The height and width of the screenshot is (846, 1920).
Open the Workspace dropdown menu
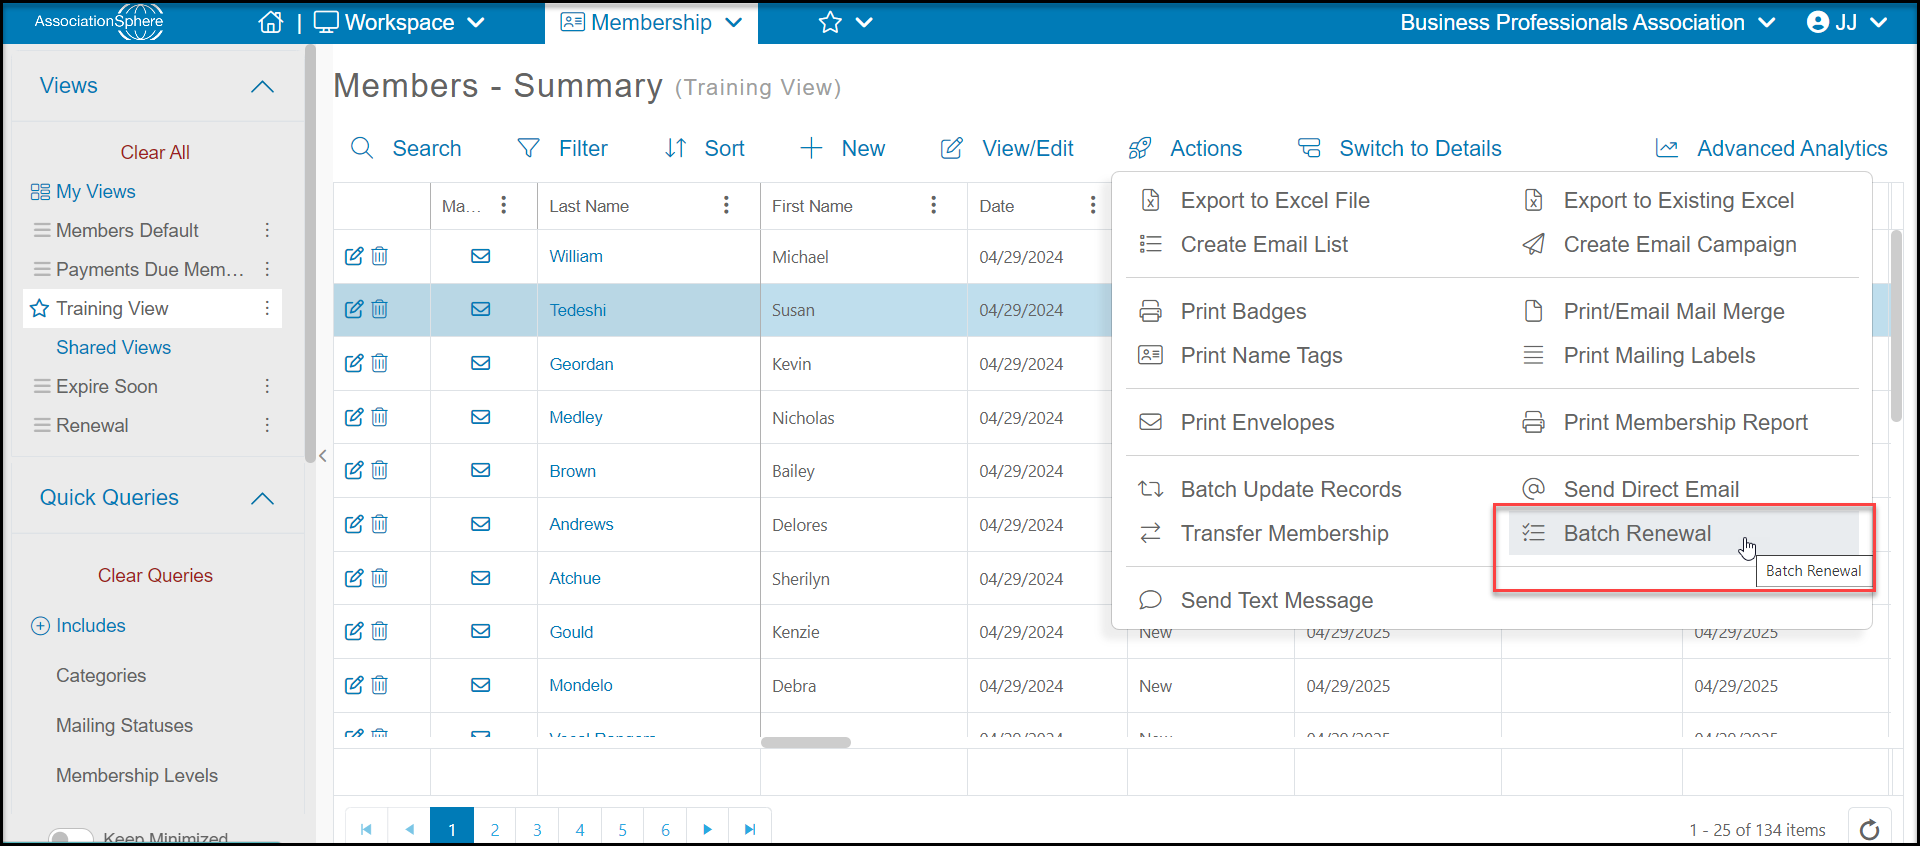pyautogui.click(x=400, y=22)
